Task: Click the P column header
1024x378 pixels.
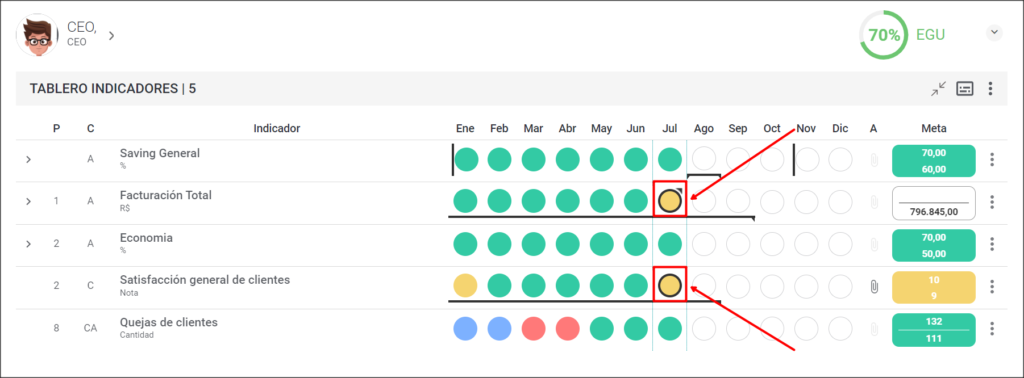Action: (56, 129)
